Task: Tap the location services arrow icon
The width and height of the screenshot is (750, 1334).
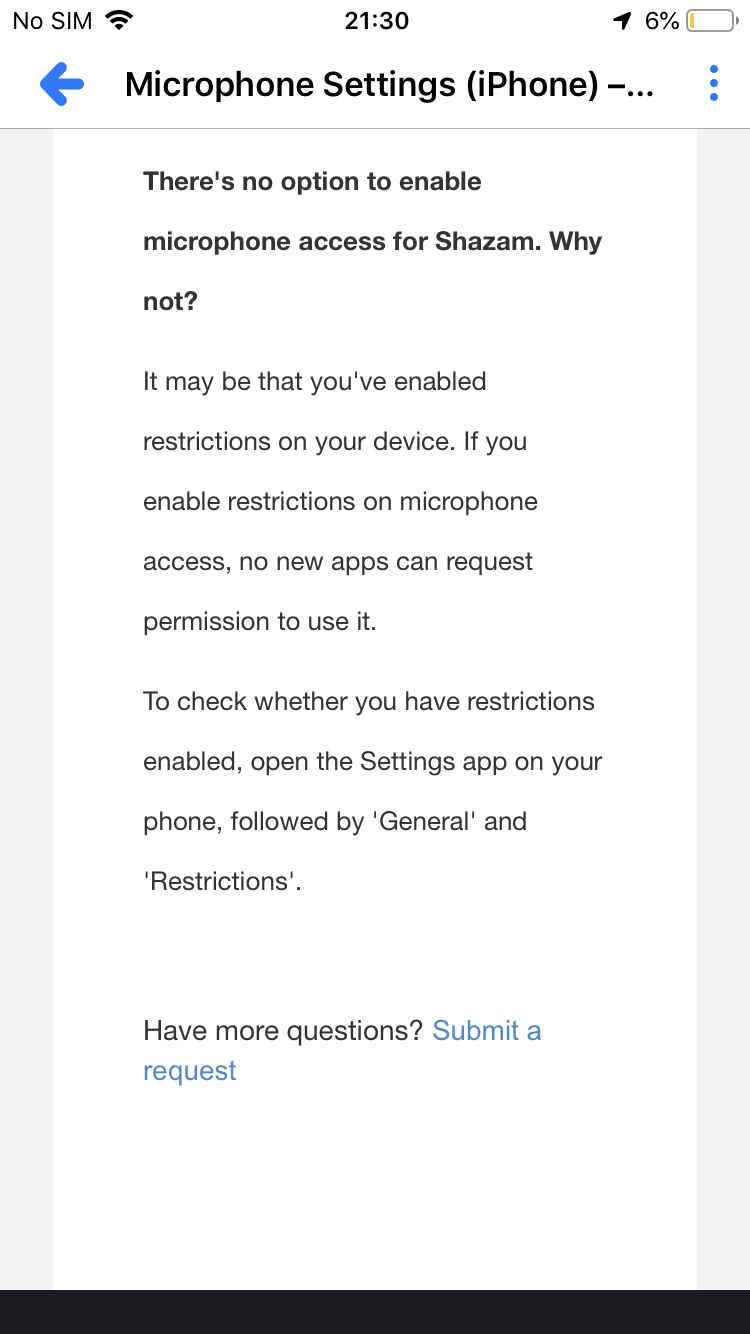Action: [622, 20]
